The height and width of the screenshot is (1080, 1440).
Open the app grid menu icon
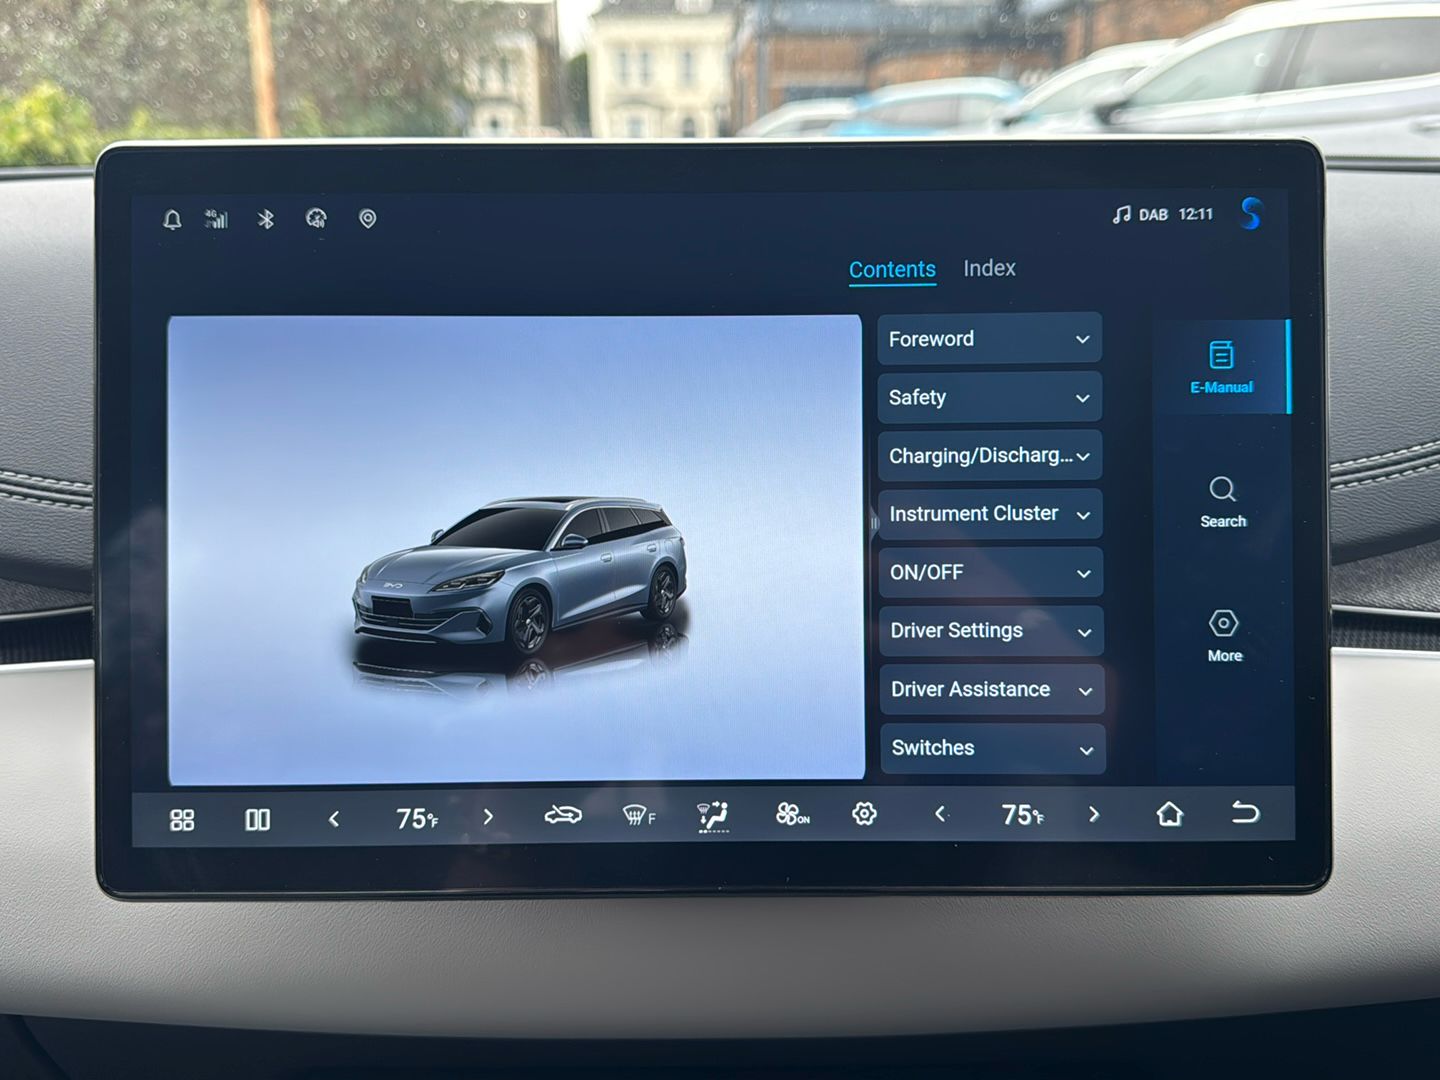coord(182,820)
